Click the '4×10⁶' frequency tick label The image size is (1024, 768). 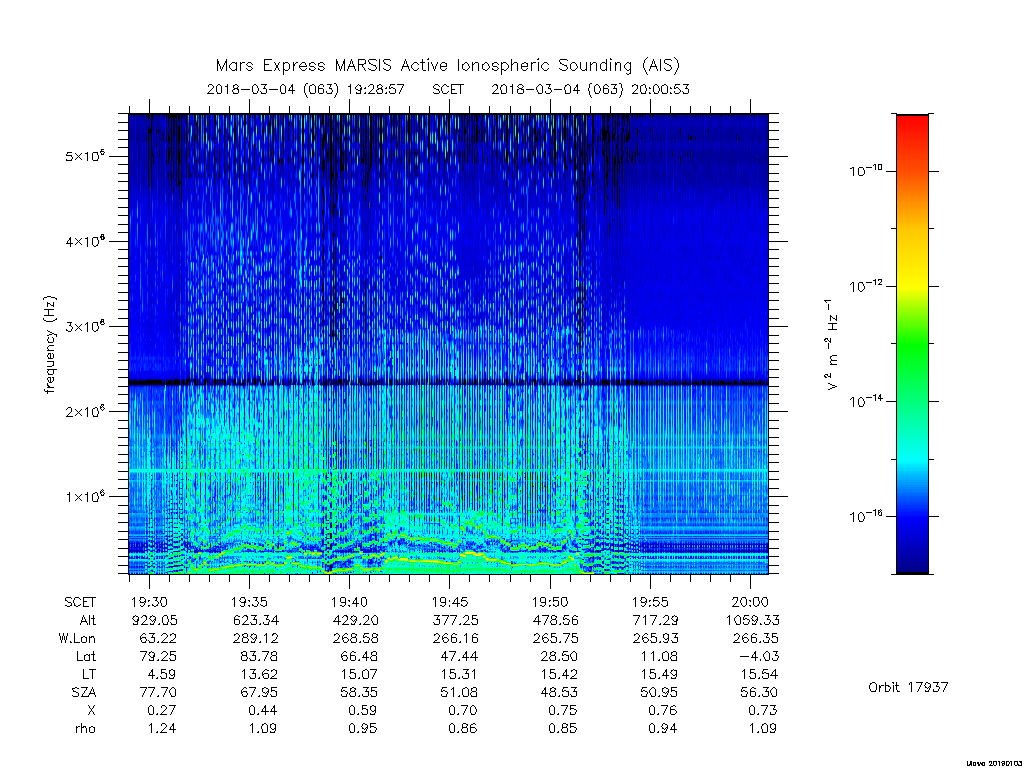click(x=85, y=242)
